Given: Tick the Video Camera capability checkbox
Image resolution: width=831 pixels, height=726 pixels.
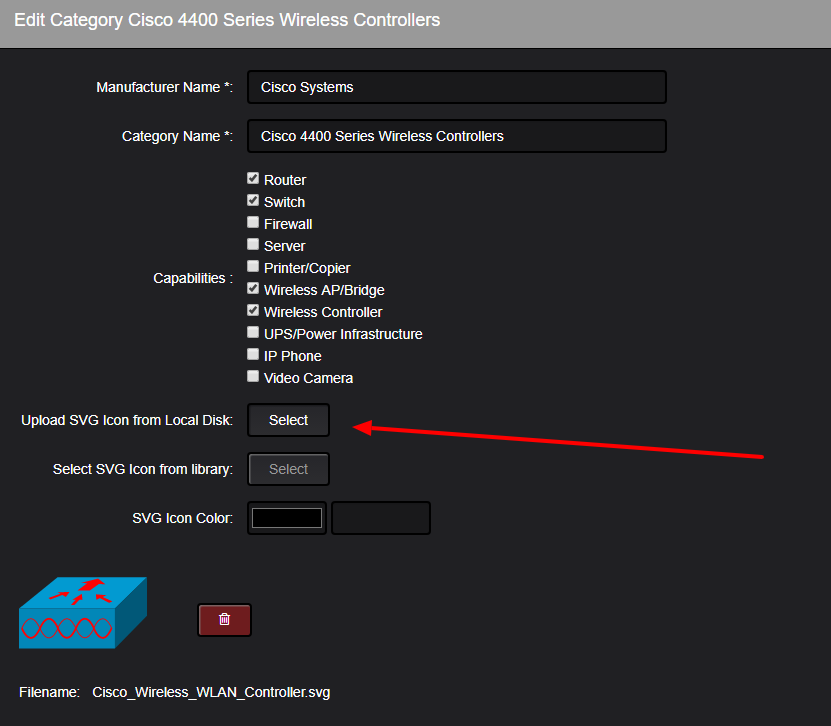Looking at the screenshot, I should click(x=253, y=377).
